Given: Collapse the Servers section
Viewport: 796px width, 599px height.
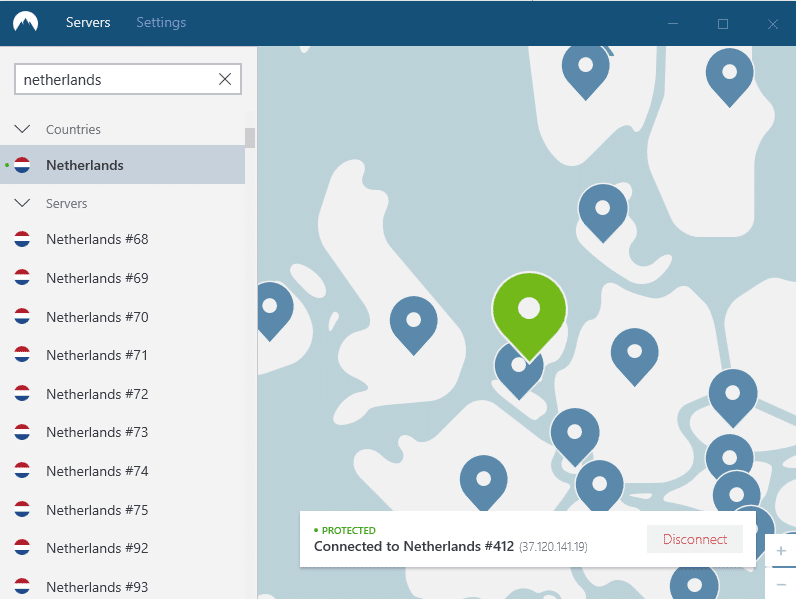Looking at the screenshot, I should (x=22, y=203).
